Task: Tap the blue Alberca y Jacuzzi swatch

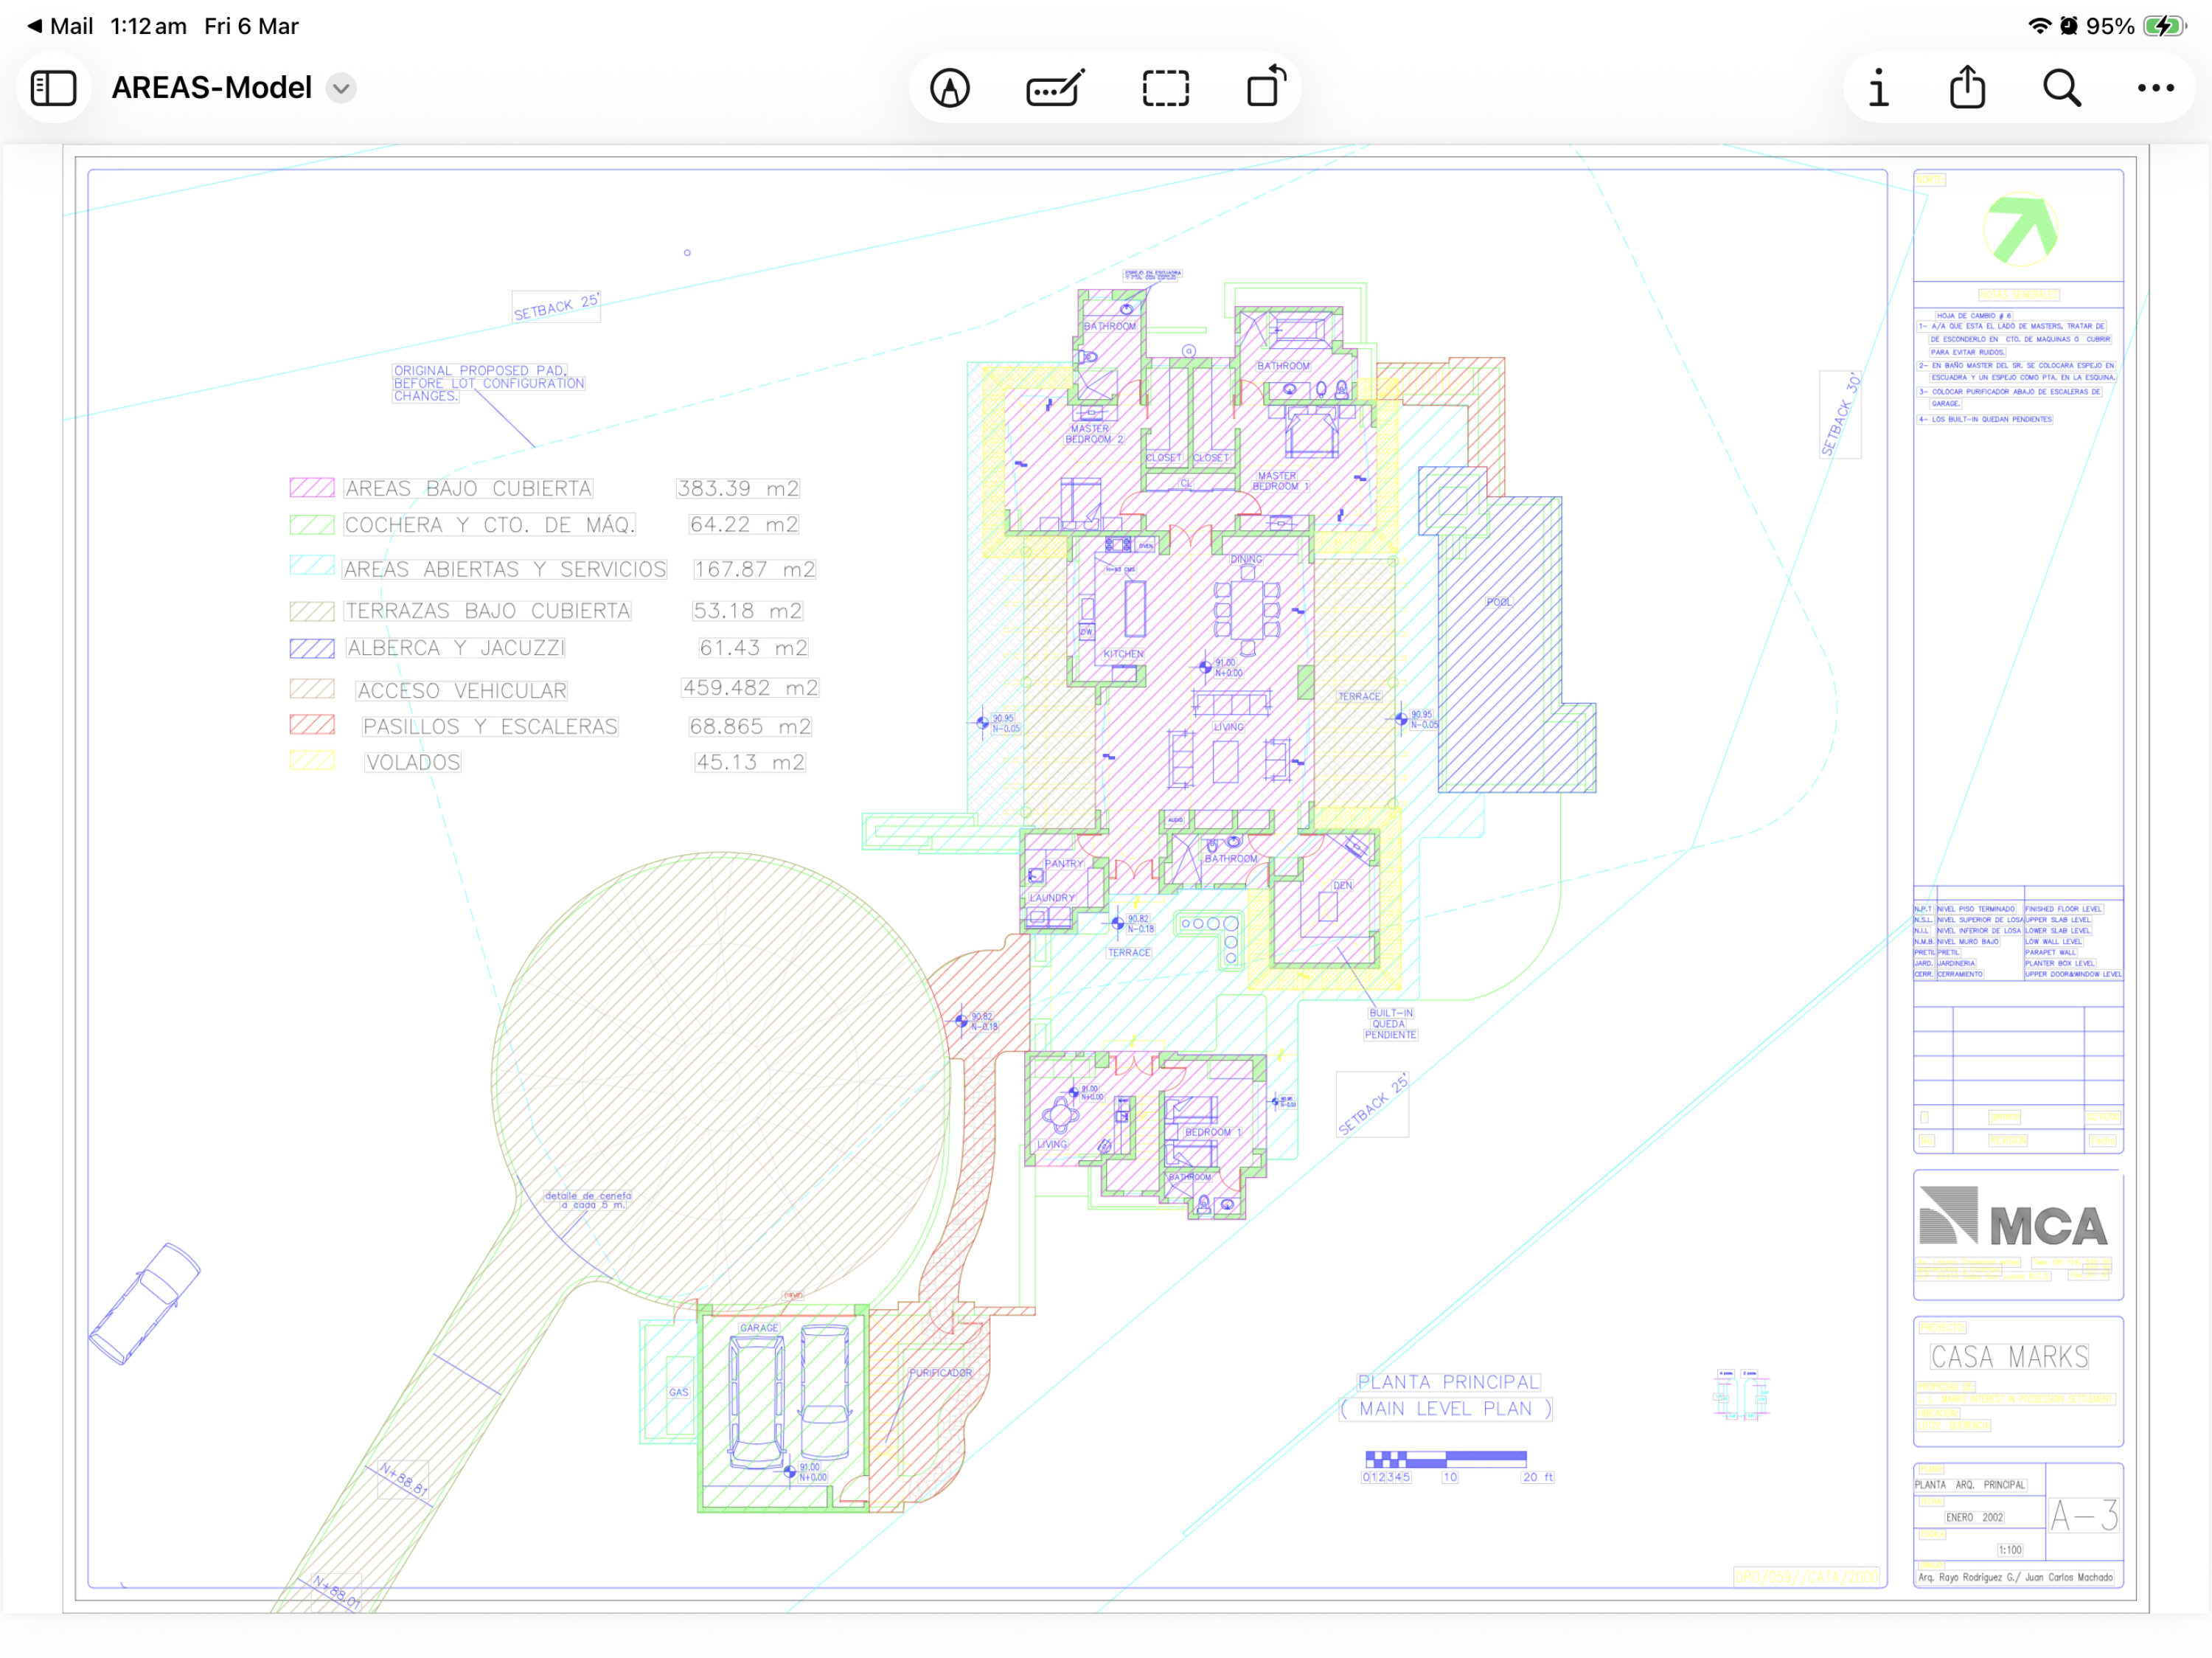Action: [312, 648]
